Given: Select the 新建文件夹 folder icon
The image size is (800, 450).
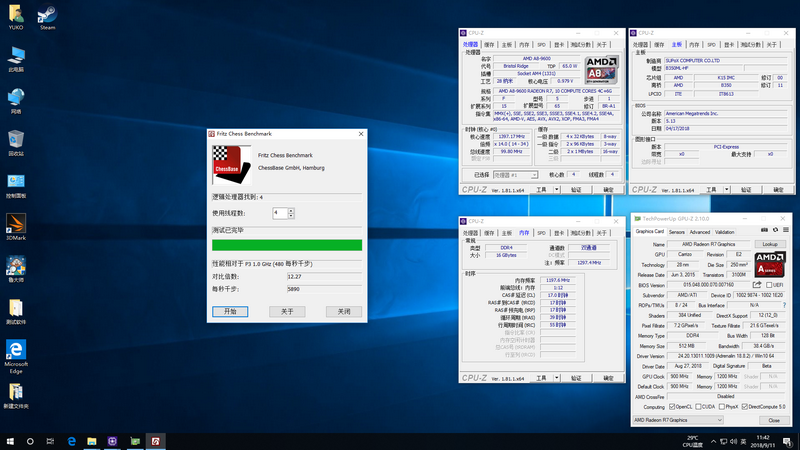Looking at the screenshot, I should coord(16,396).
